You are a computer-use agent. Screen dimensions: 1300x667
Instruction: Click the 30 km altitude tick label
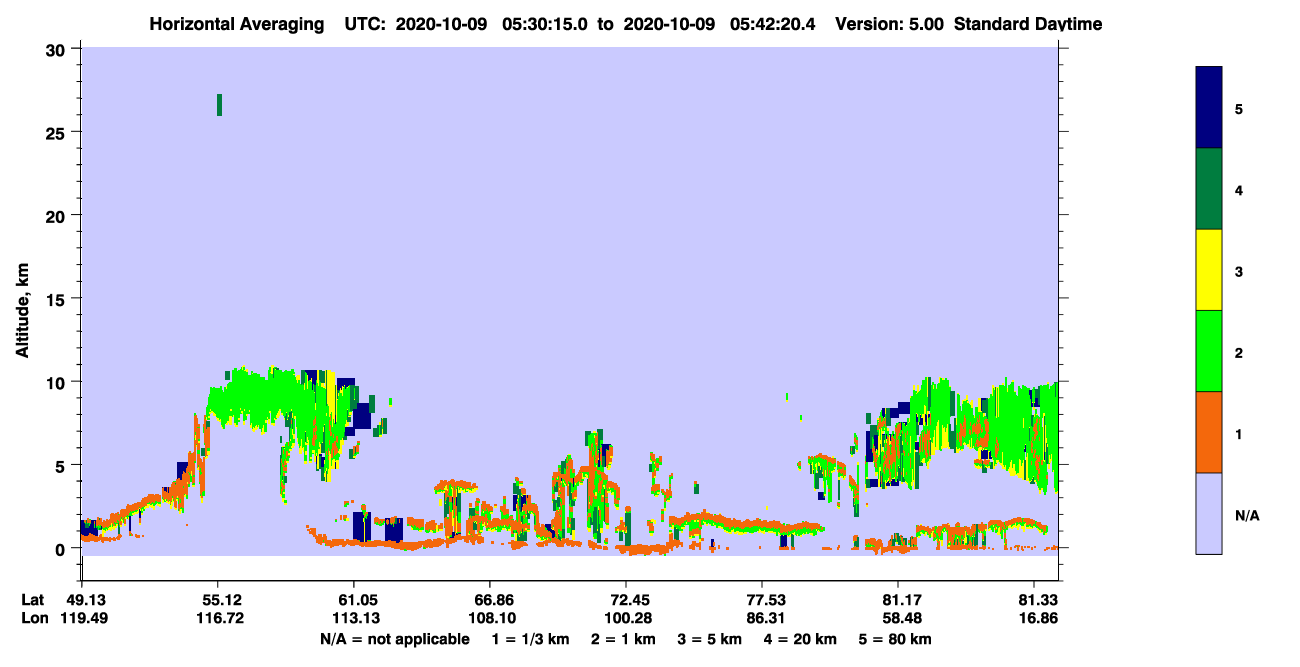pos(58,49)
